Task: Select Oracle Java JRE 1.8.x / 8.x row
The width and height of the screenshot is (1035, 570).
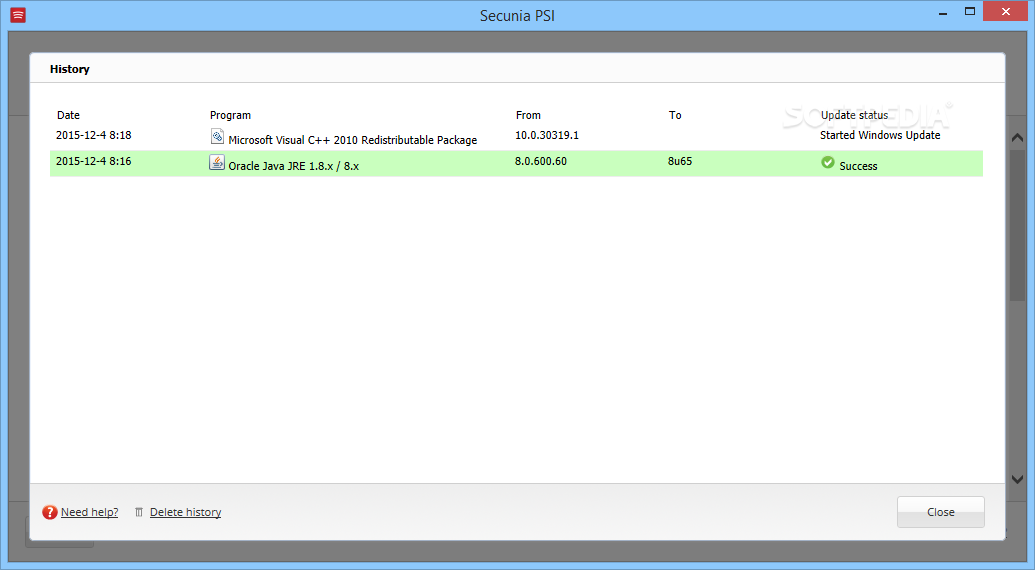Action: (516, 164)
